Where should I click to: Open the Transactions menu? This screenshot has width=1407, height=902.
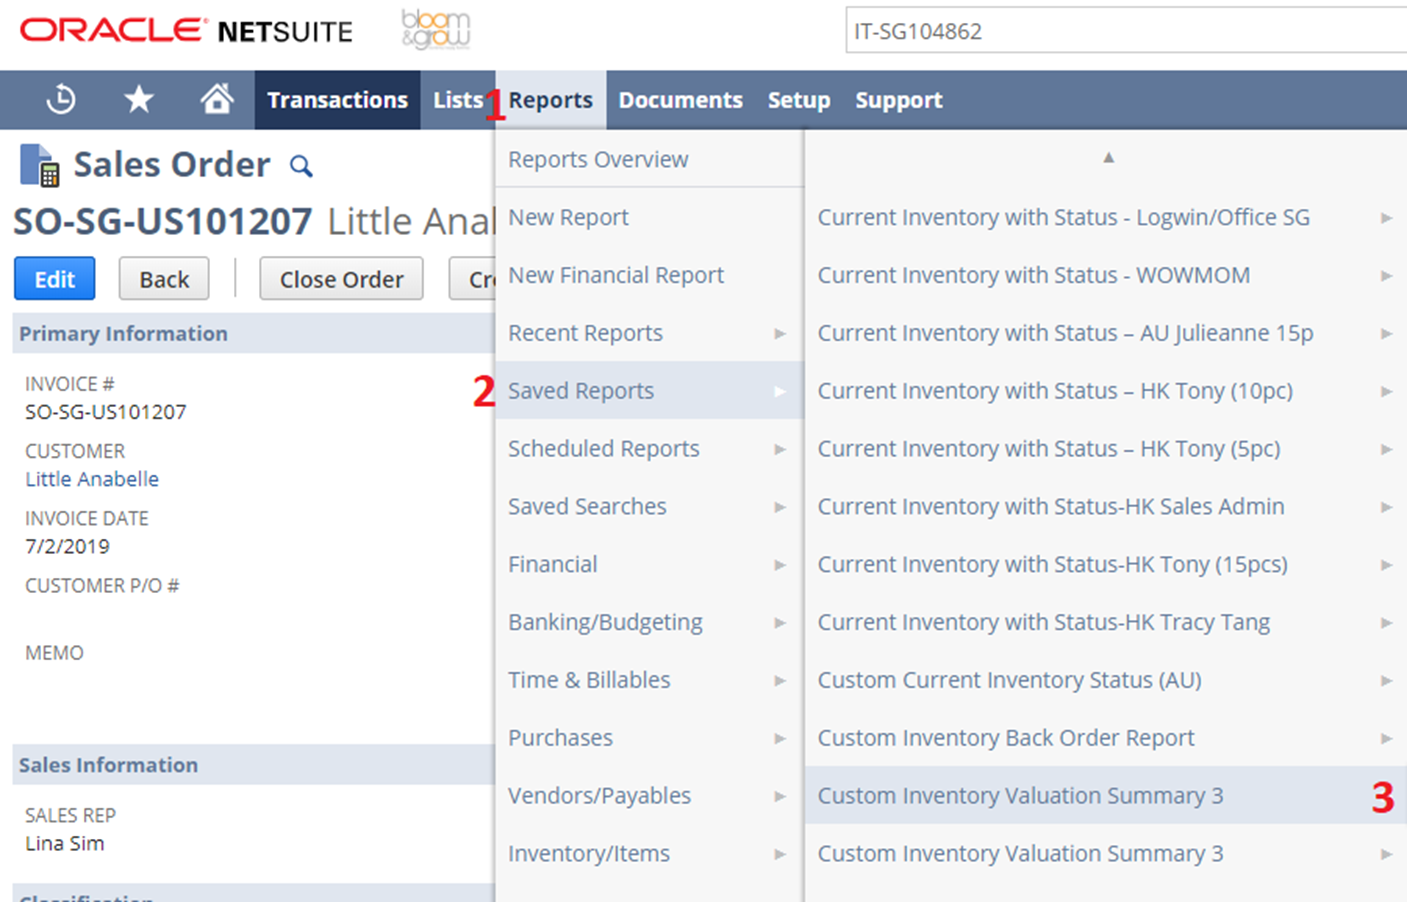click(337, 100)
